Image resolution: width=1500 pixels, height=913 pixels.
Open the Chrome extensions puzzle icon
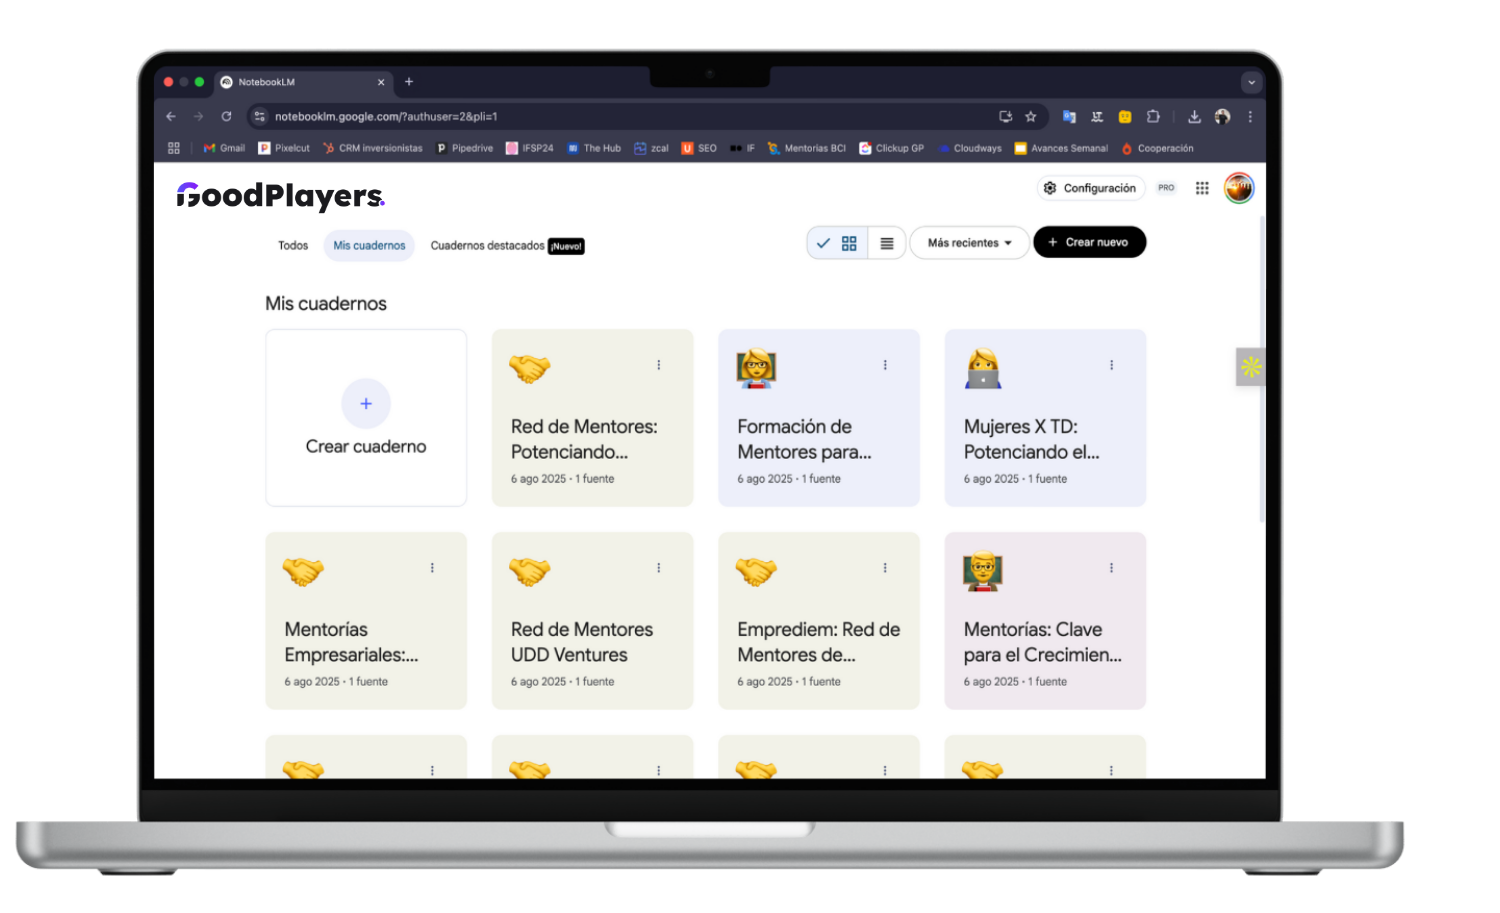click(x=1152, y=116)
